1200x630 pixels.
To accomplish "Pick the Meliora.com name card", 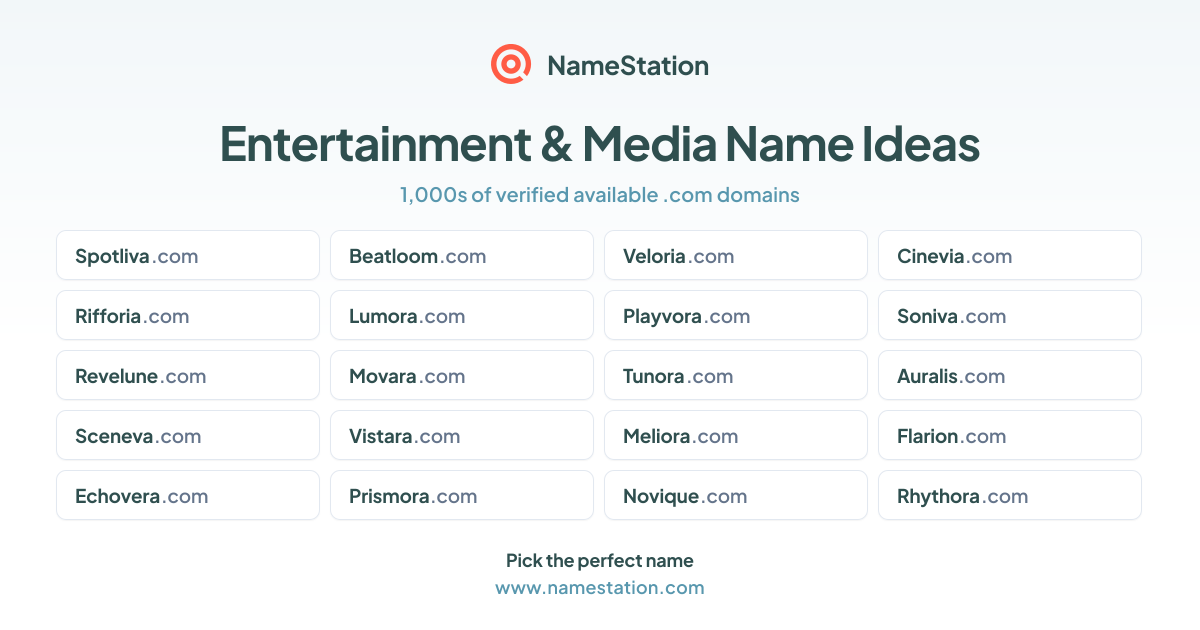I will click(736, 435).
